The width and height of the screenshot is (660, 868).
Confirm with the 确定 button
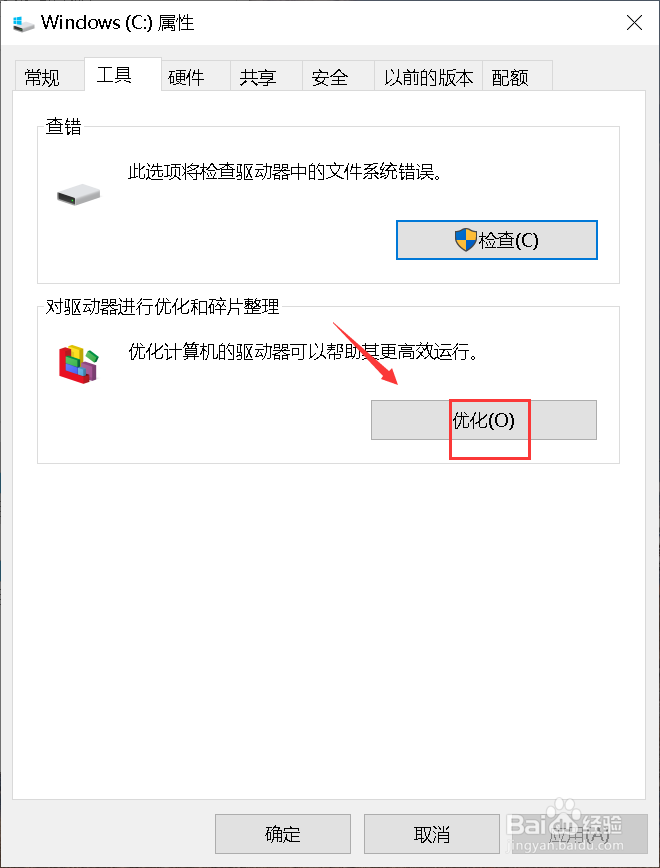pos(283,834)
